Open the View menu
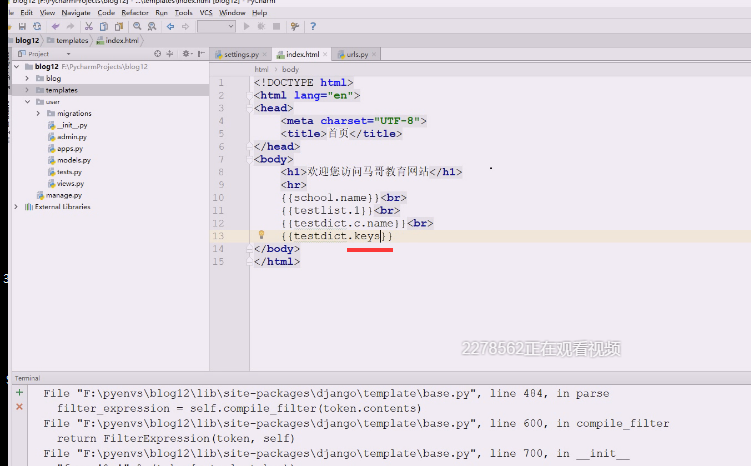751x466 pixels. pyautogui.click(x=47, y=12)
